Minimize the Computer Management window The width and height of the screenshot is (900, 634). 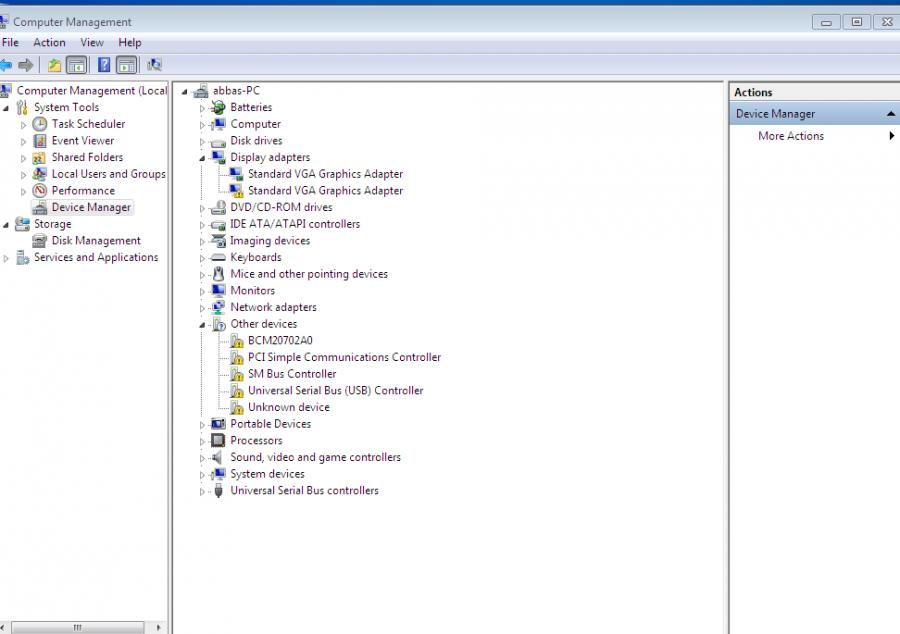[827, 22]
